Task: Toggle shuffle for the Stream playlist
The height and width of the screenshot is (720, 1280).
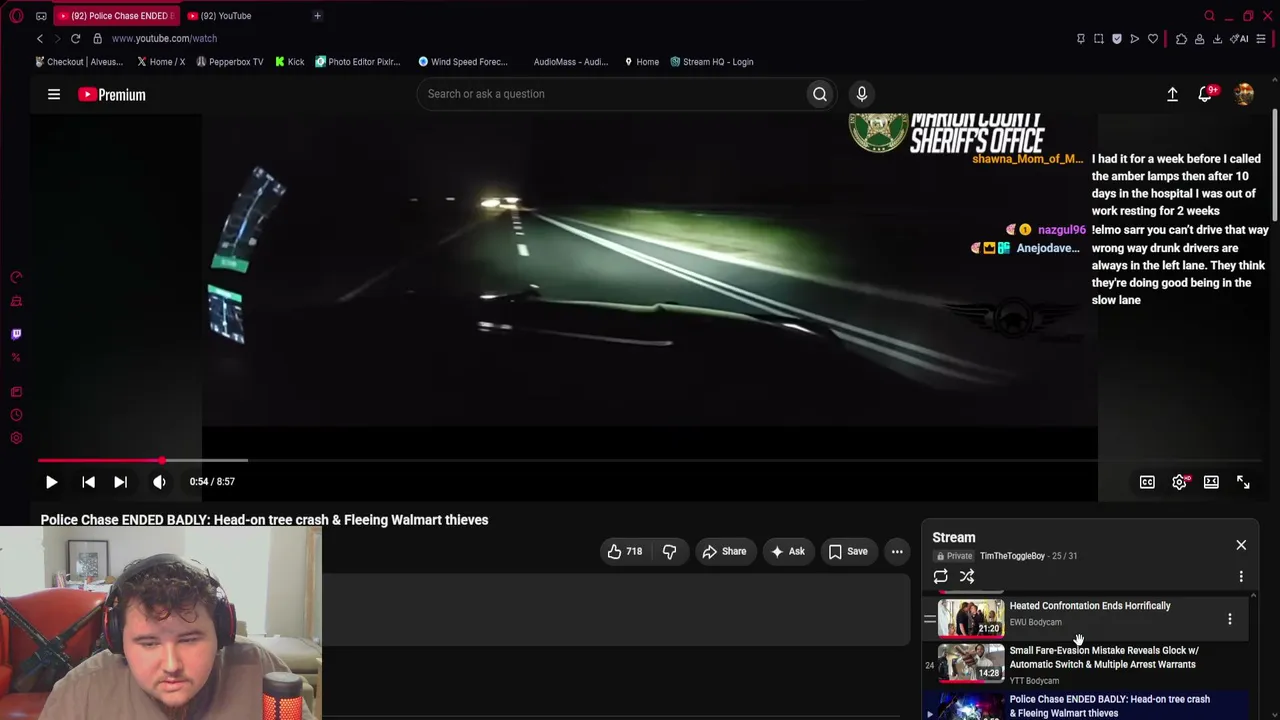Action: pyautogui.click(x=967, y=576)
